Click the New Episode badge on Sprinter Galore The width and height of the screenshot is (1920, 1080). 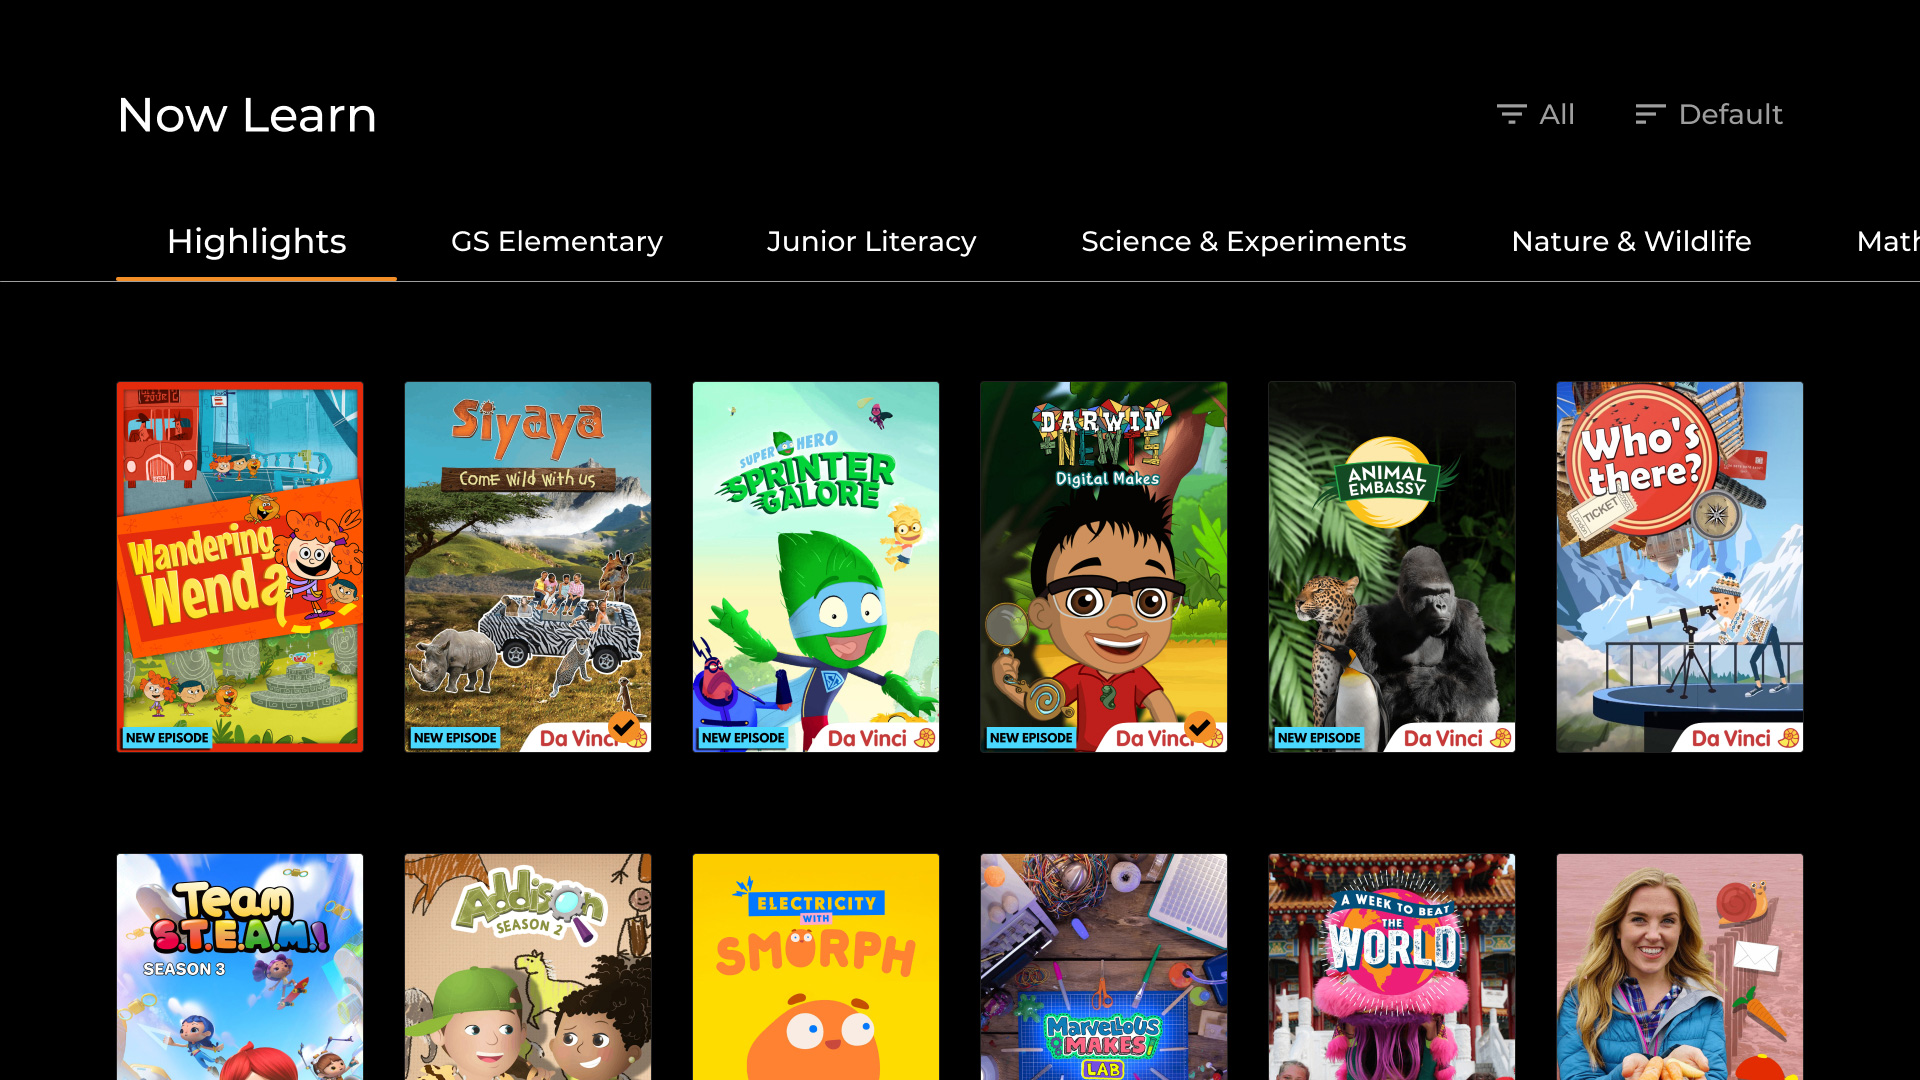[x=743, y=738]
